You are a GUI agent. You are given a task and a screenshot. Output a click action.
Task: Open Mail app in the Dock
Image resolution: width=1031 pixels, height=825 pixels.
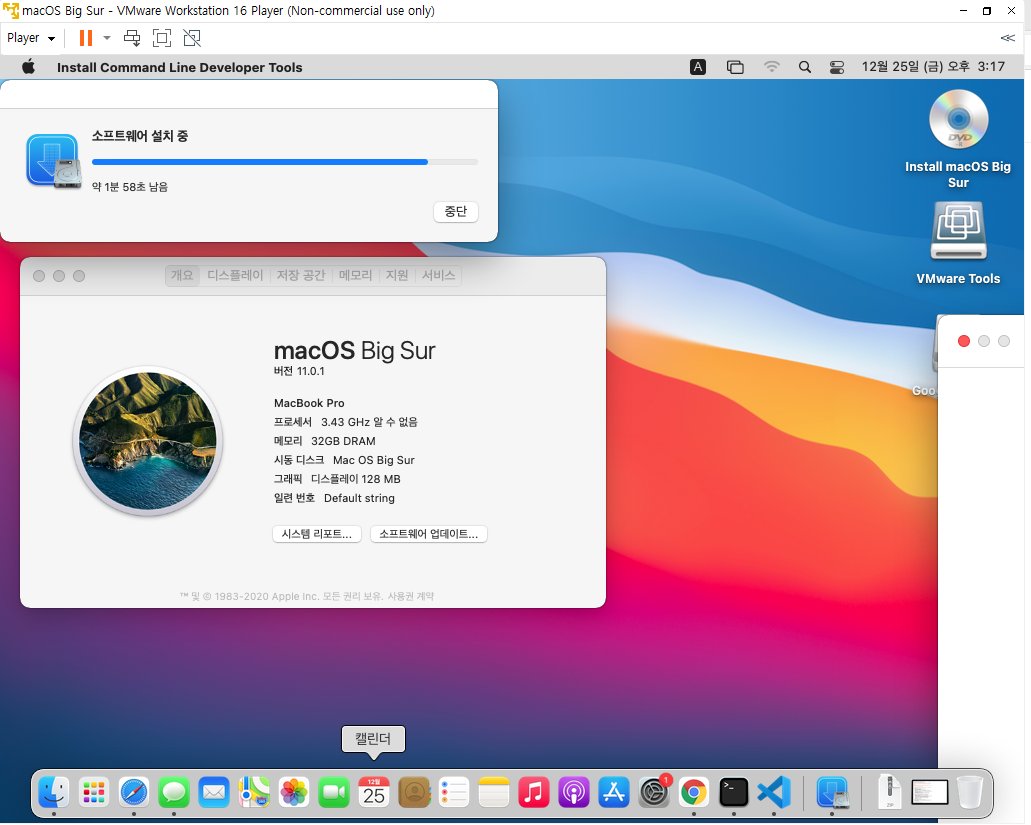(214, 792)
